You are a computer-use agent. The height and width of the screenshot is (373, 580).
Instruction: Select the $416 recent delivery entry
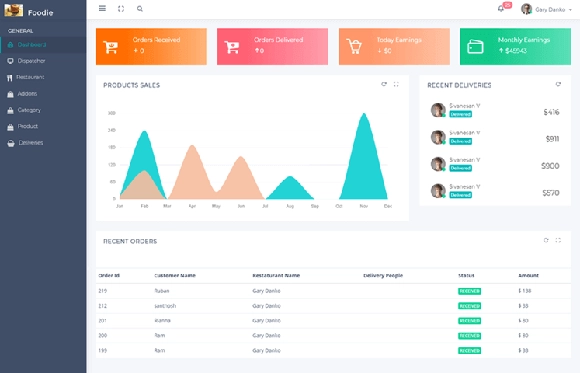[495, 110]
